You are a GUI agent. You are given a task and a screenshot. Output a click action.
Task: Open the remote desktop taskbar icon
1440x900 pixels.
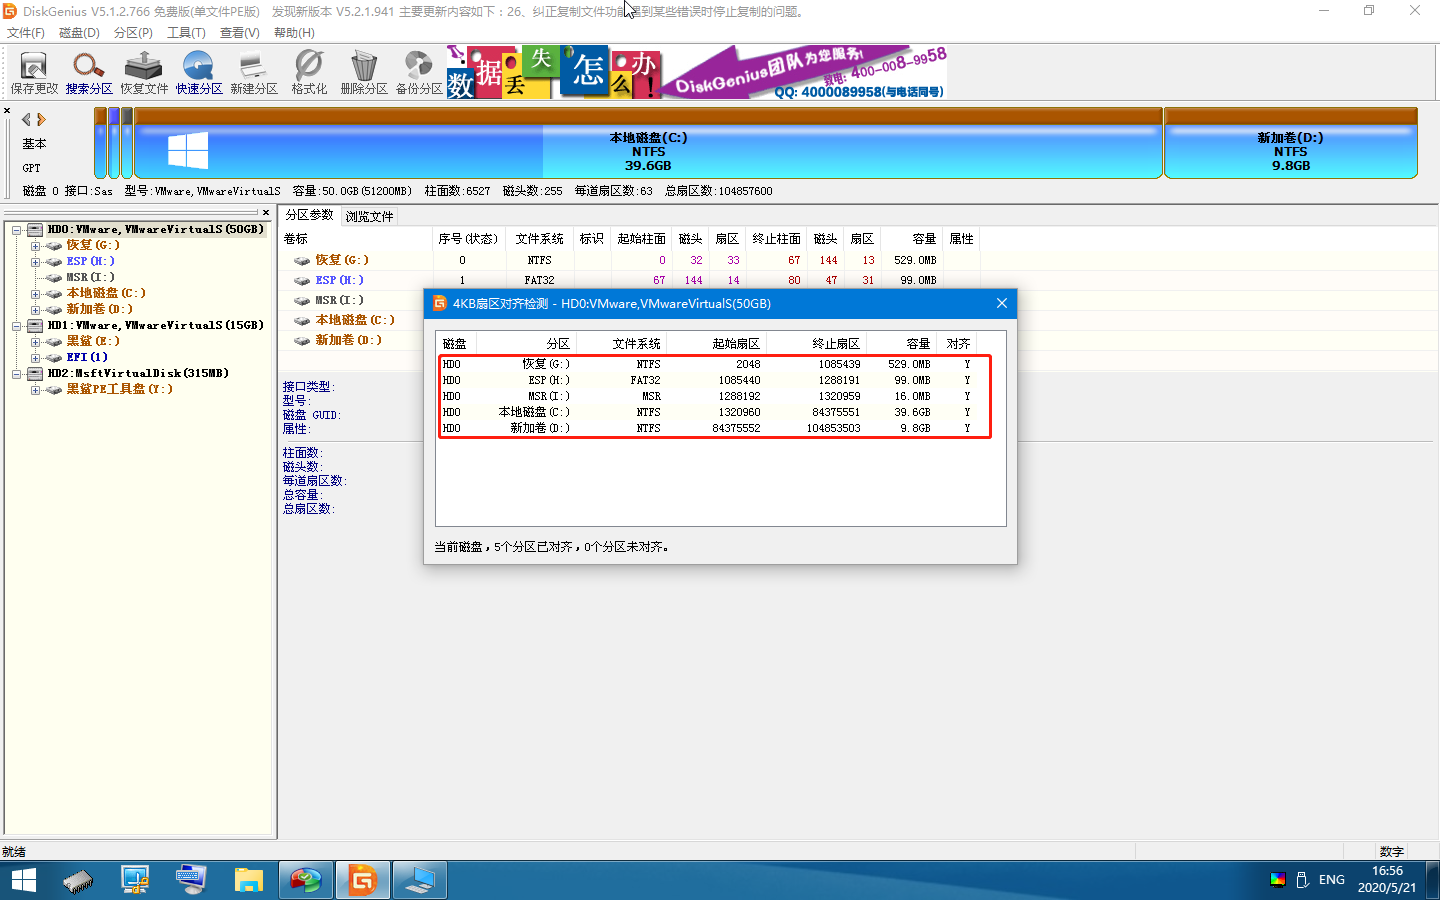419,880
